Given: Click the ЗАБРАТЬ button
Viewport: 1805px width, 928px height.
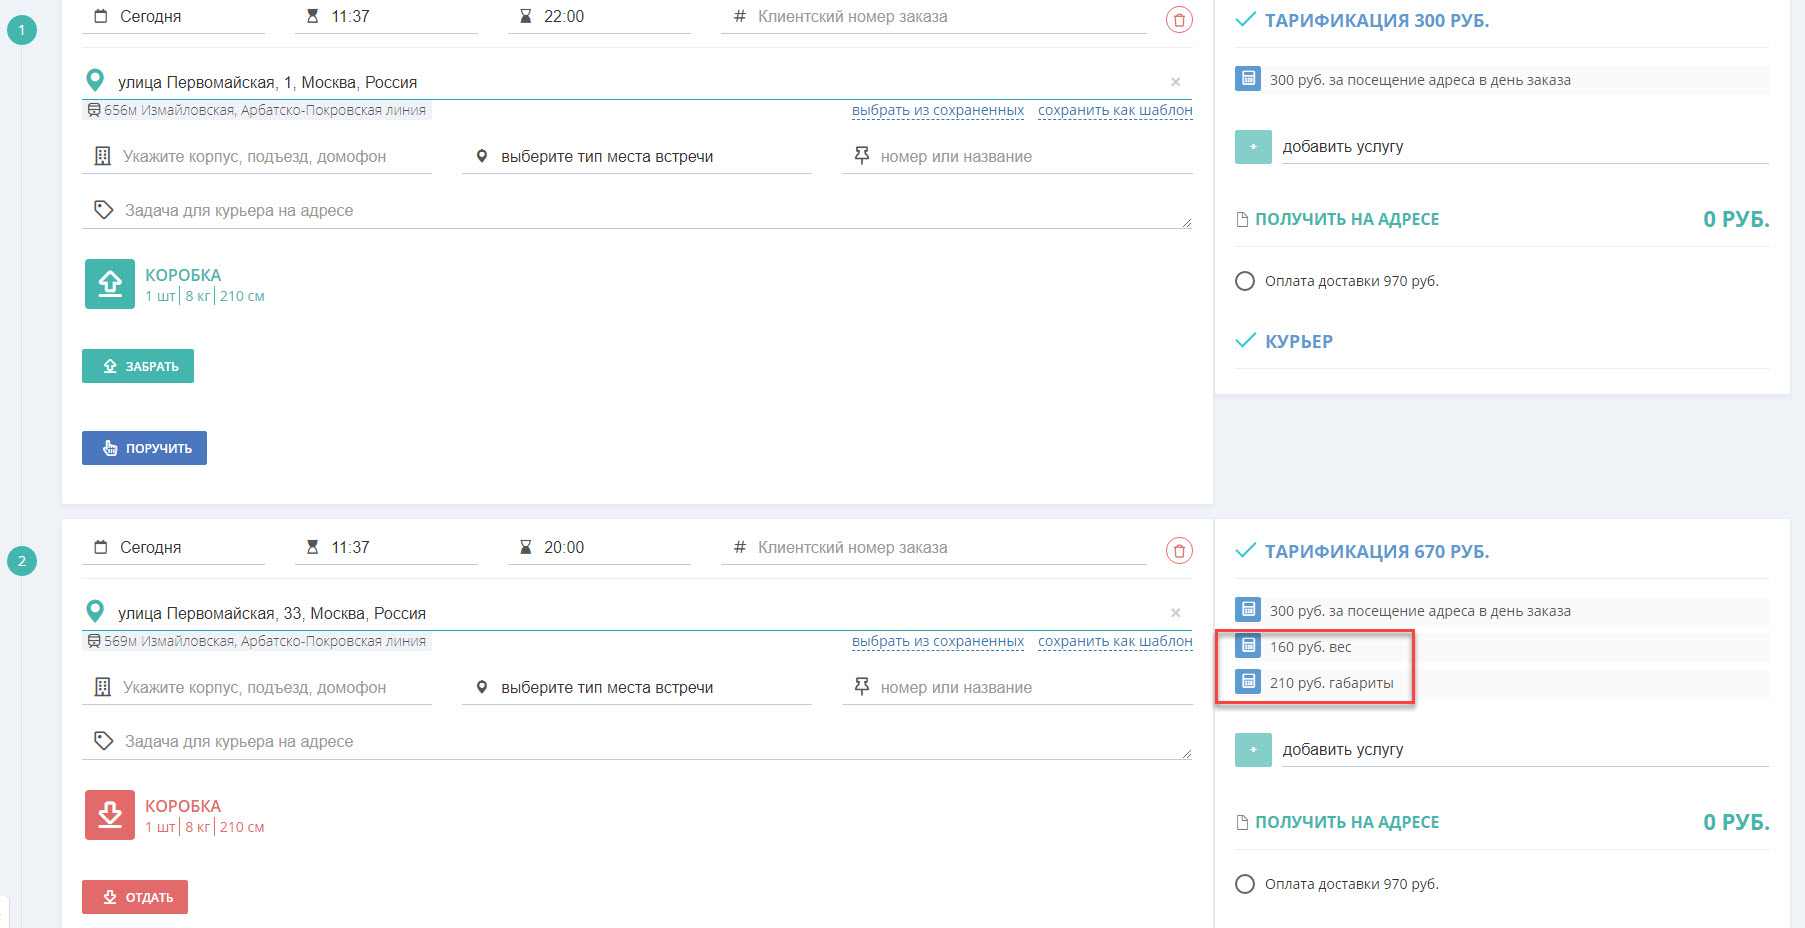Looking at the screenshot, I should pyautogui.click(x=138, y=366).
